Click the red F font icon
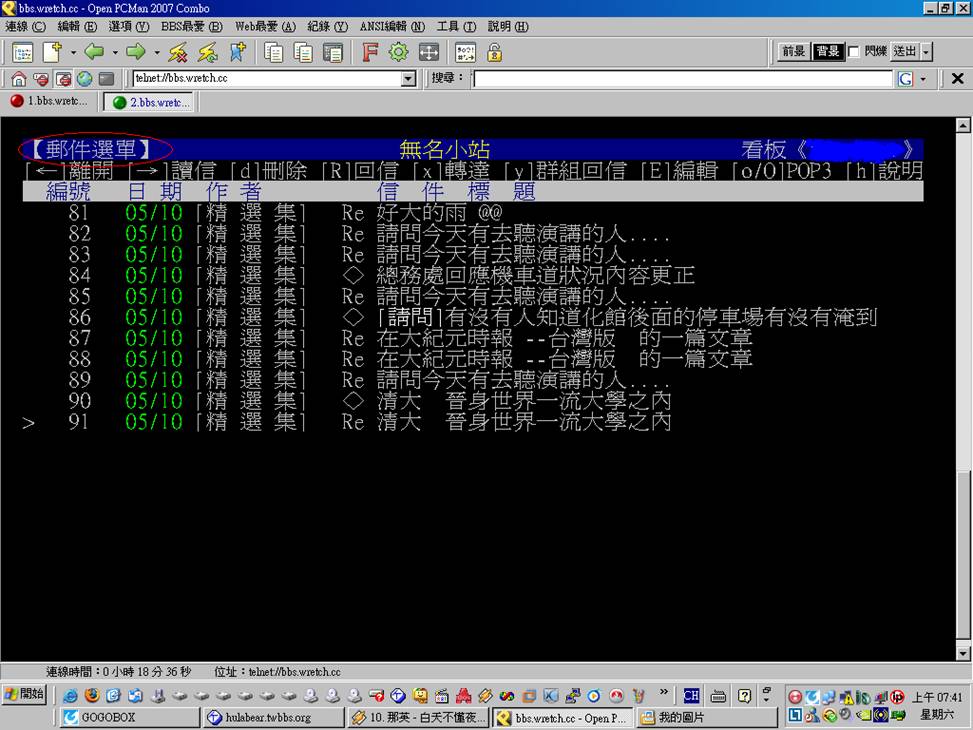The image size is (973, 730). [370, 52]
